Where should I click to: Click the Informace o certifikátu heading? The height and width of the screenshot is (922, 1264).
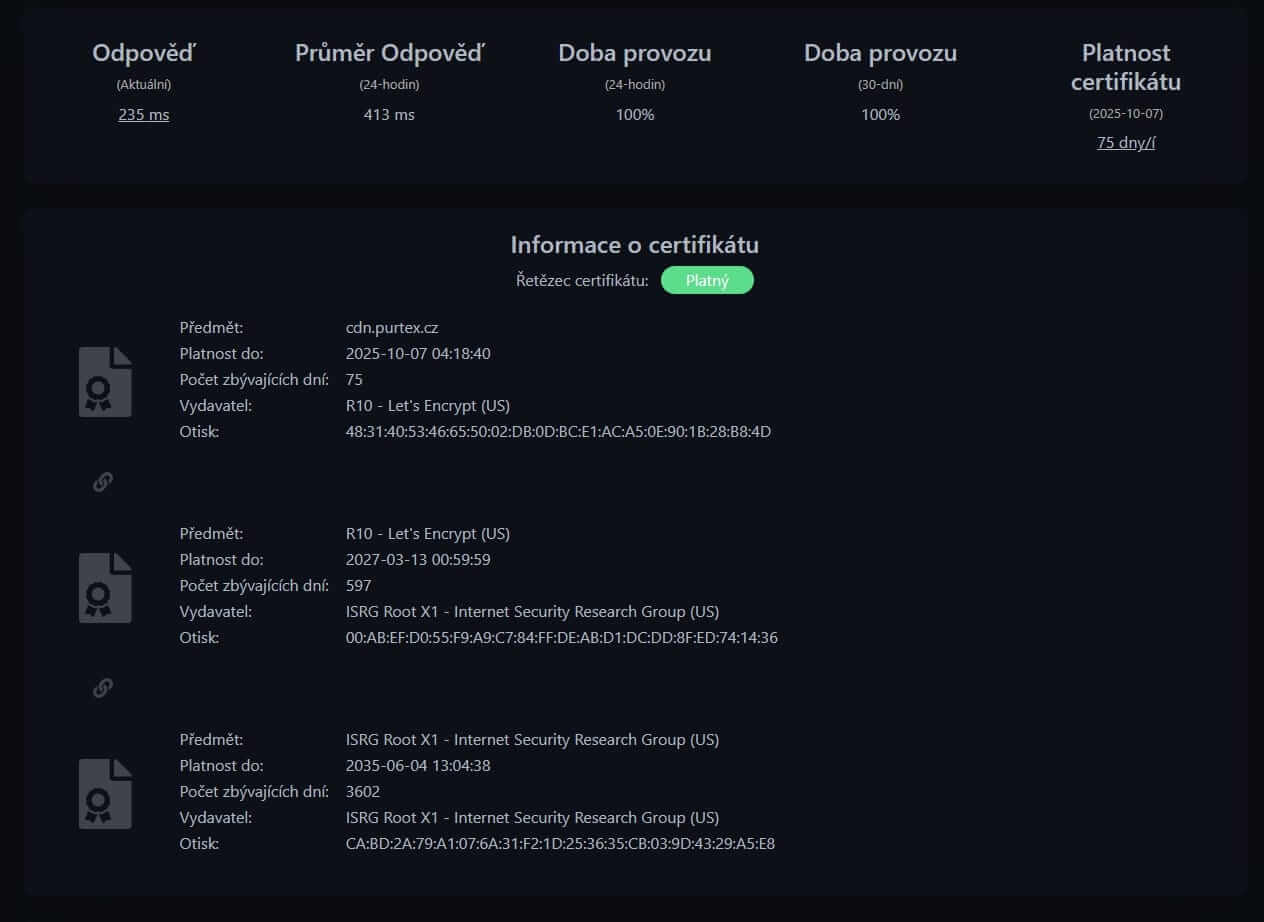point(635,244)
